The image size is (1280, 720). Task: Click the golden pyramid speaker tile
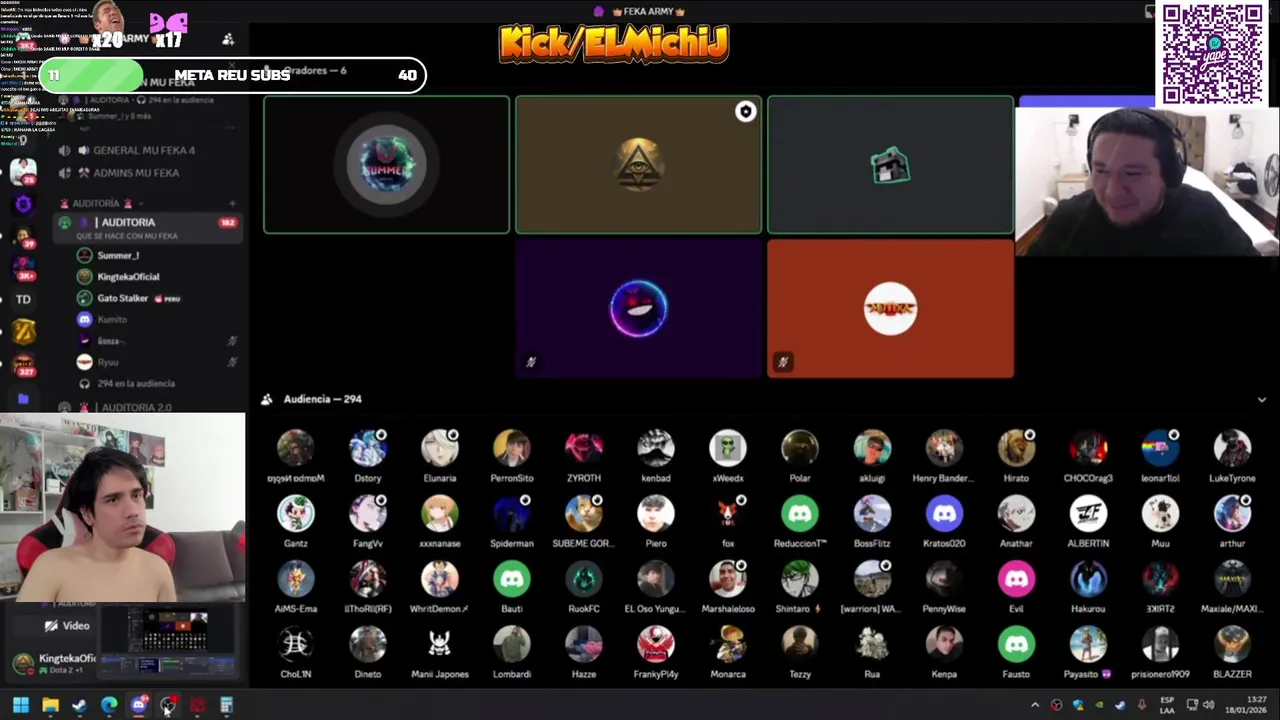click(x=638, y=164)
